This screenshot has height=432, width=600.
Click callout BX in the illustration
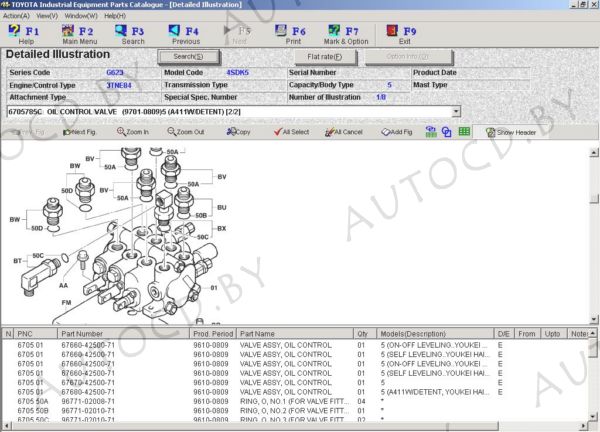222,228
